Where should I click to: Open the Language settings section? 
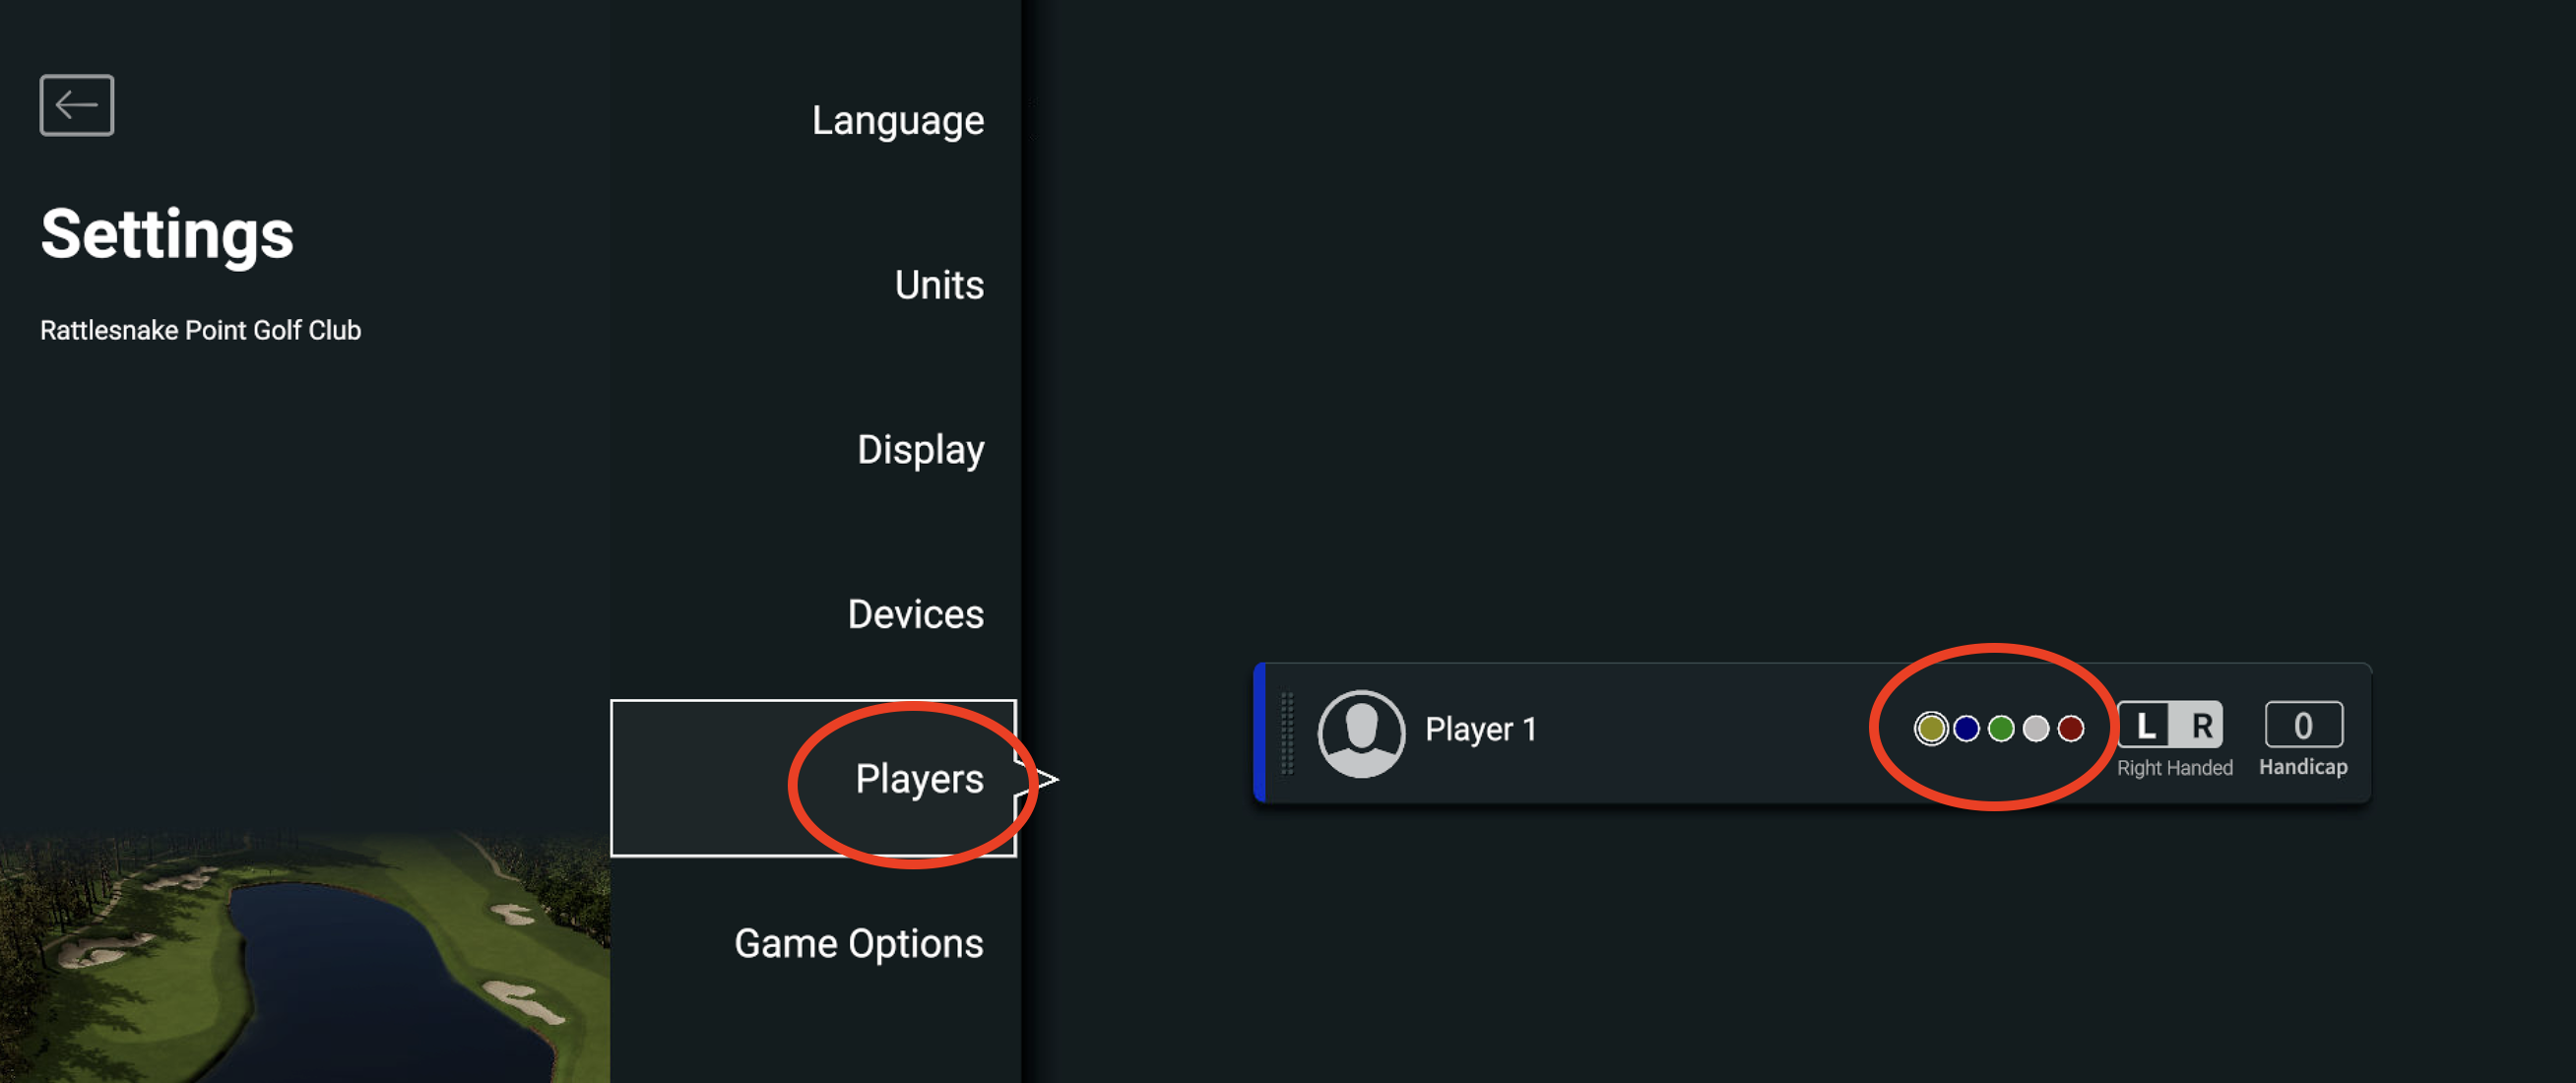coord(897,121)
